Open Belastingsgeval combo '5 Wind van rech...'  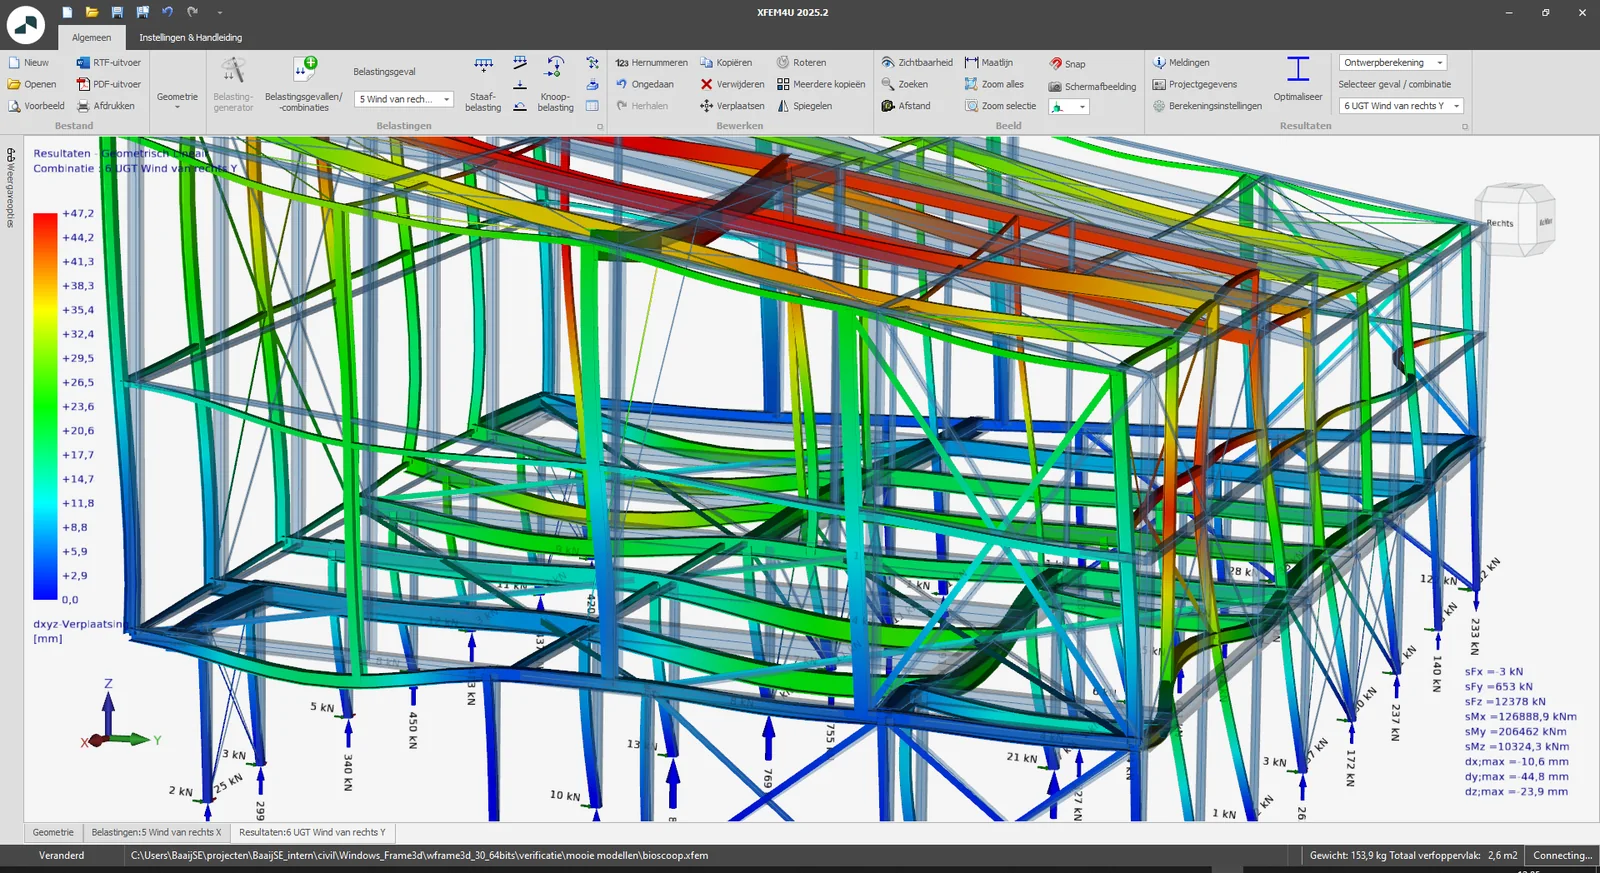click(404, 99)
